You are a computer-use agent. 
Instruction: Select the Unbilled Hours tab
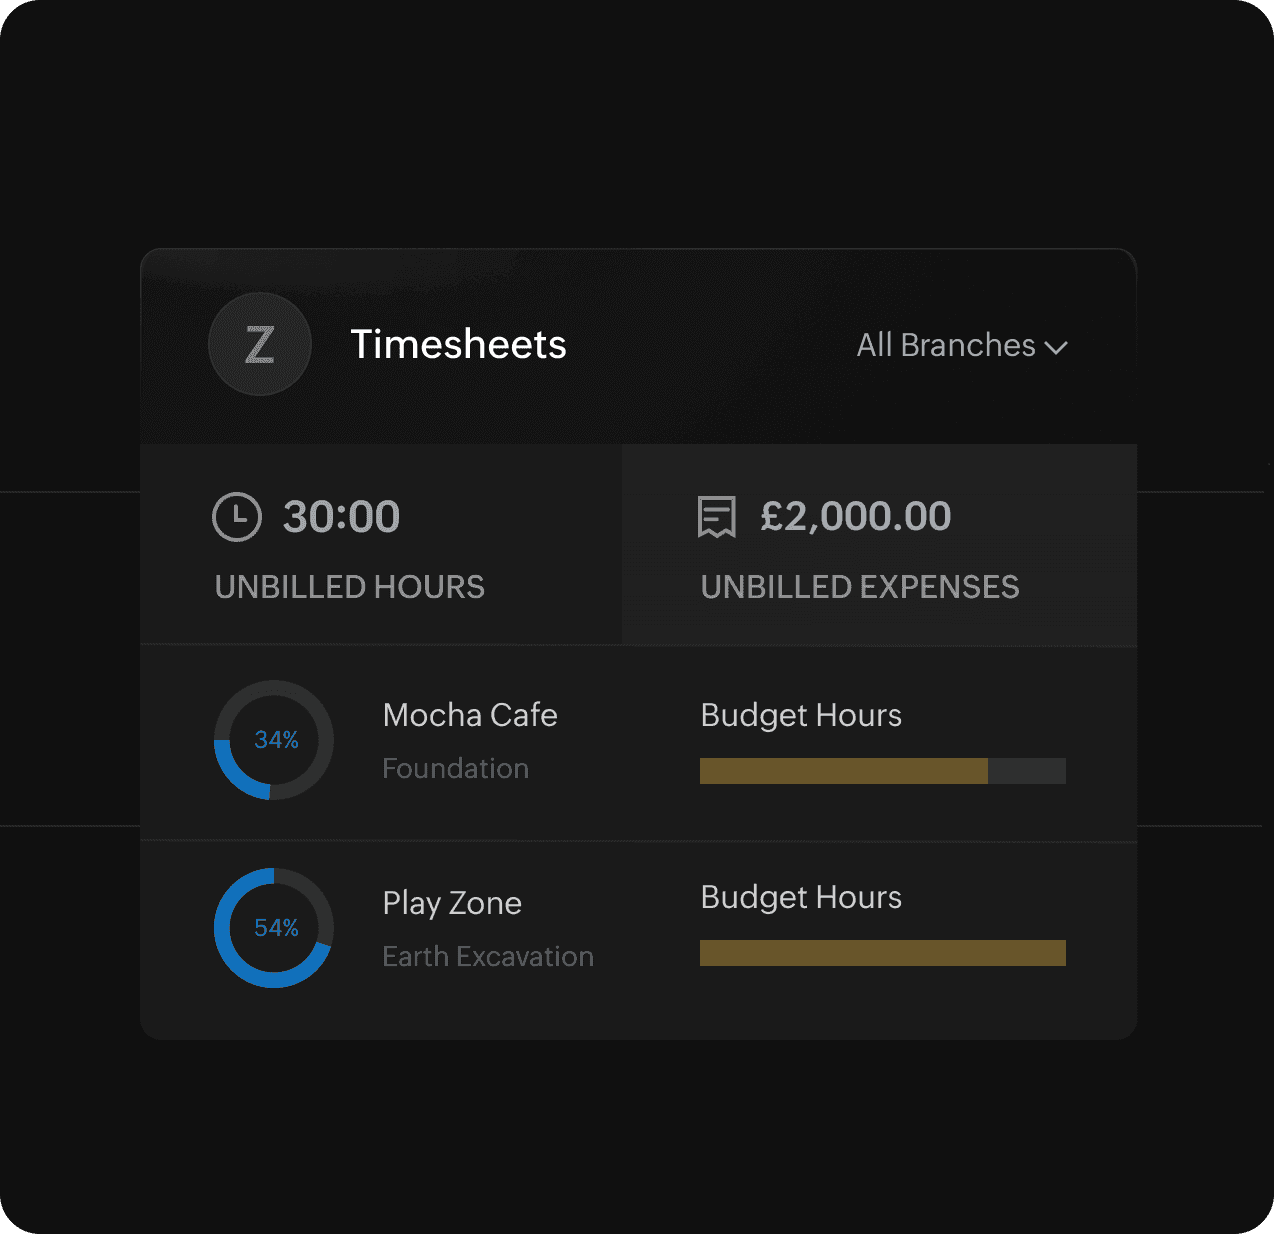click(380, 545)
